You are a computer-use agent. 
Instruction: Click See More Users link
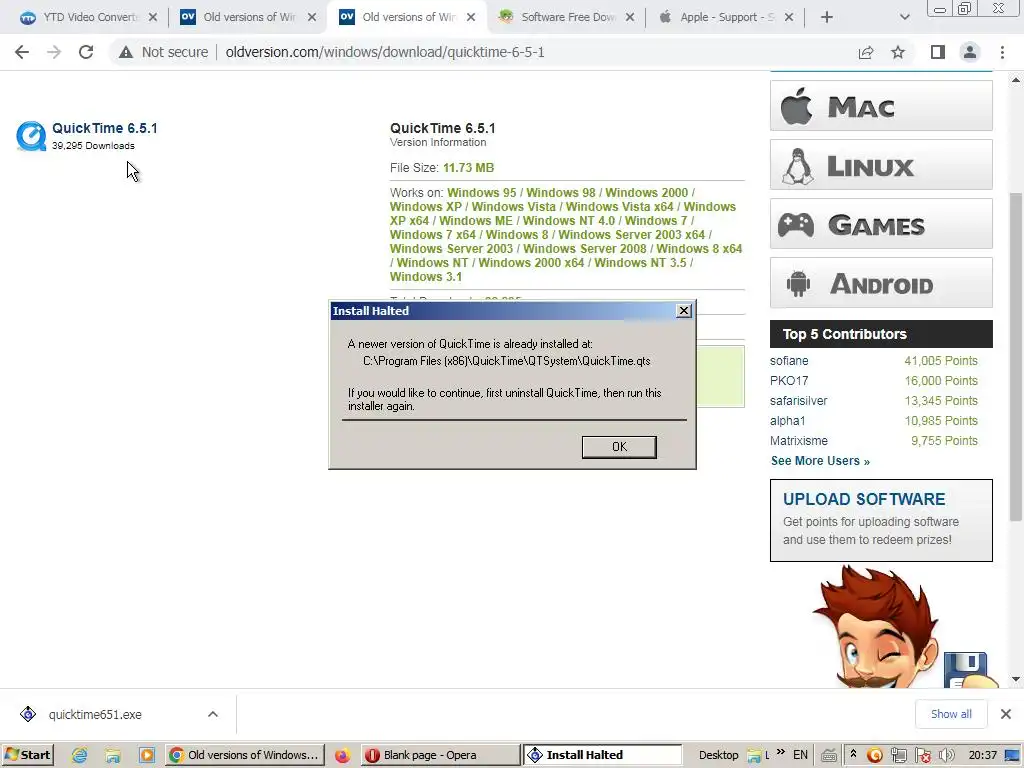click(820, 461)
